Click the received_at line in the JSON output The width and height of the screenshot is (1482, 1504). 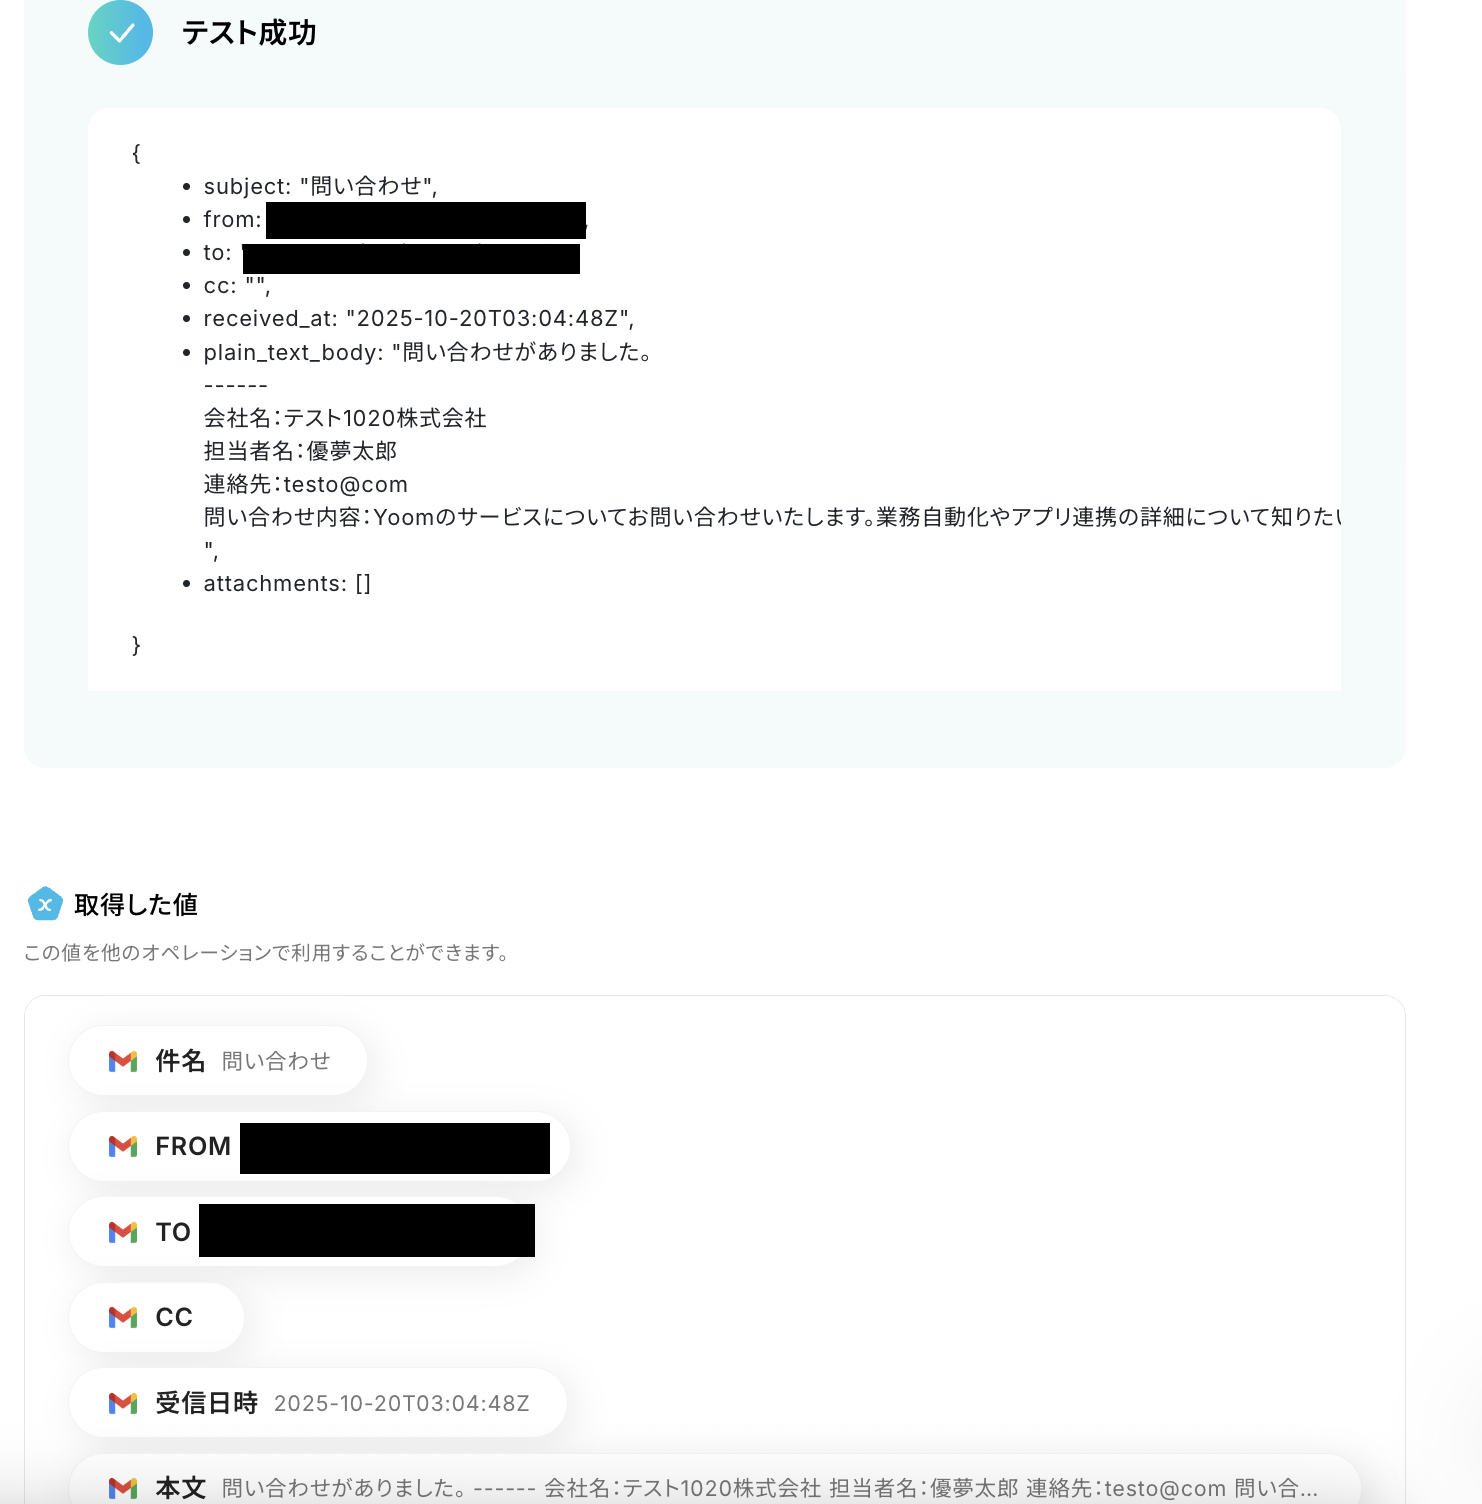(419, 319)
